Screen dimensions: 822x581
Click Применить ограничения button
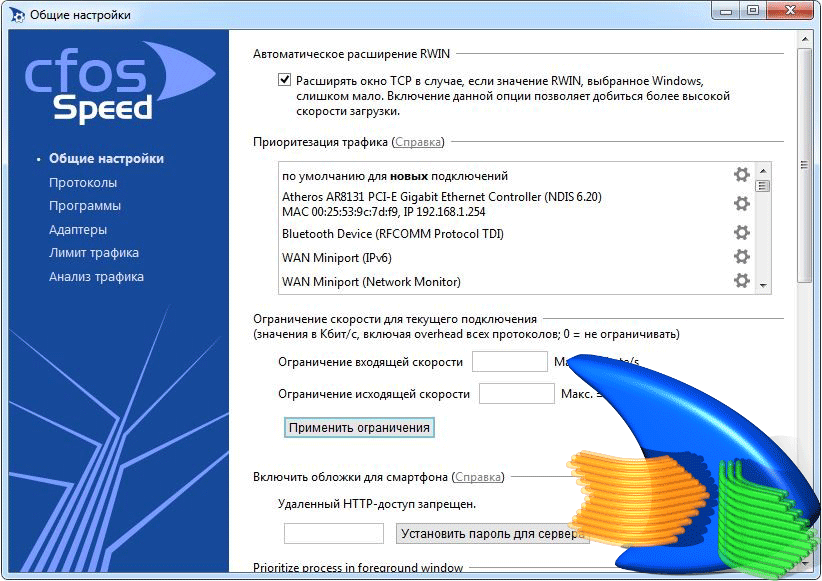[x=359, y=427]
